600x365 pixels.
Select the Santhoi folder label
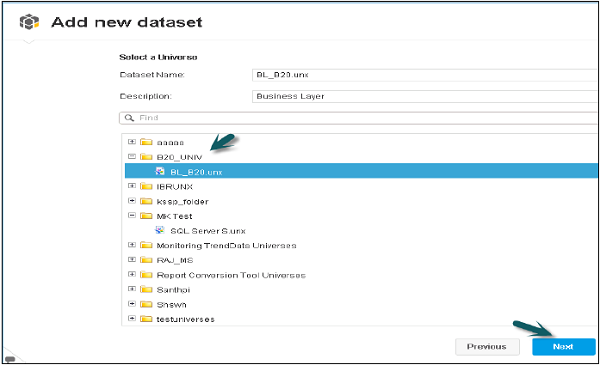click(173, 290)
